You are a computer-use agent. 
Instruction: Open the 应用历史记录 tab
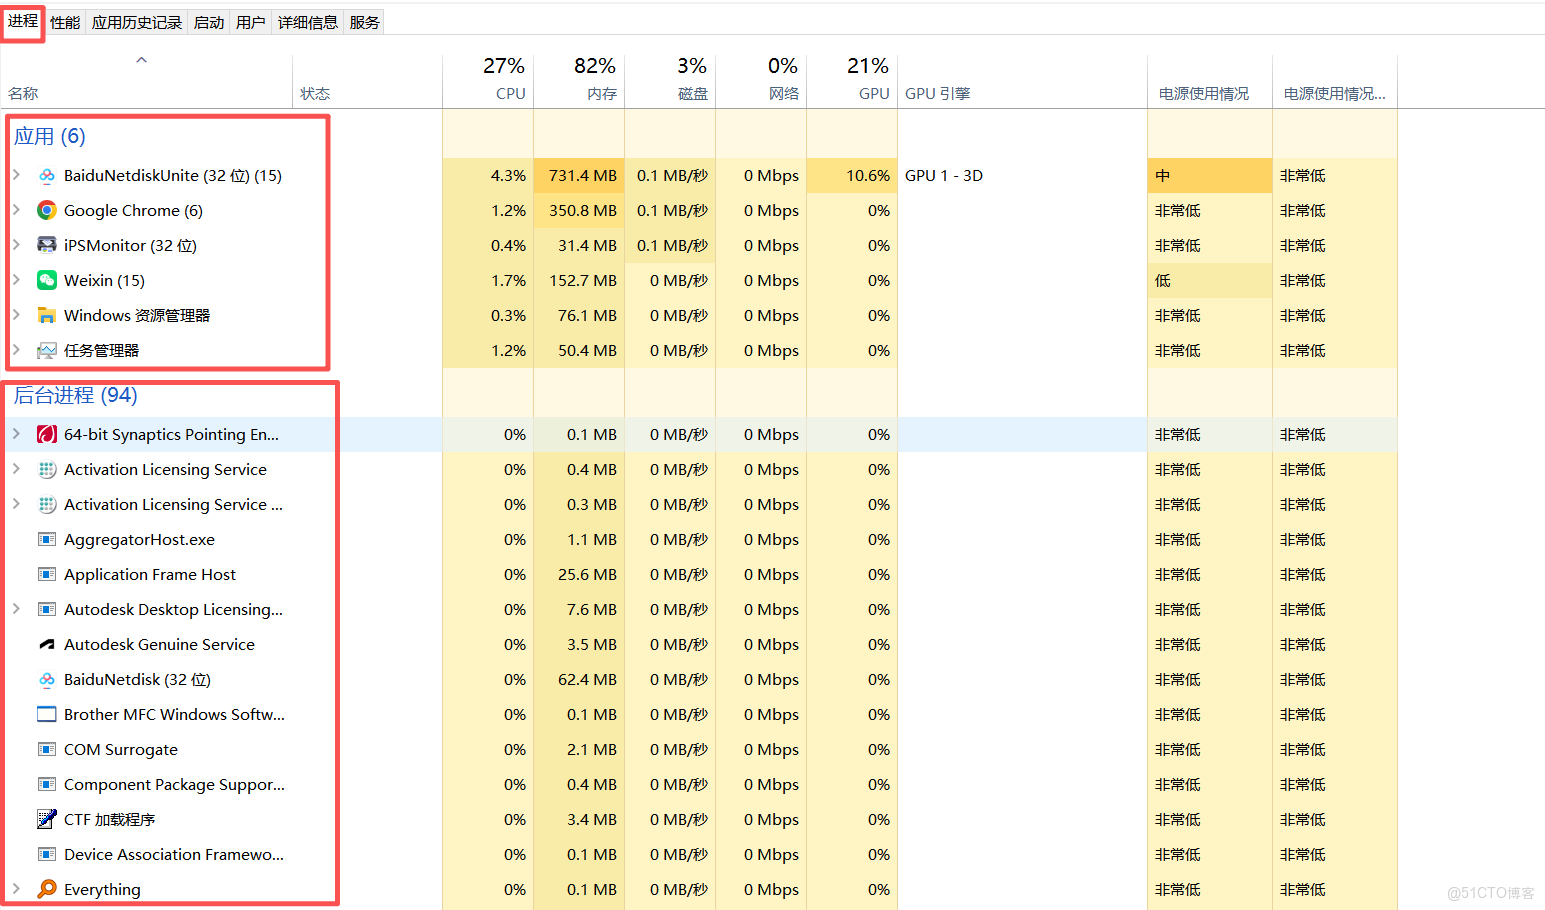point(137,22)
